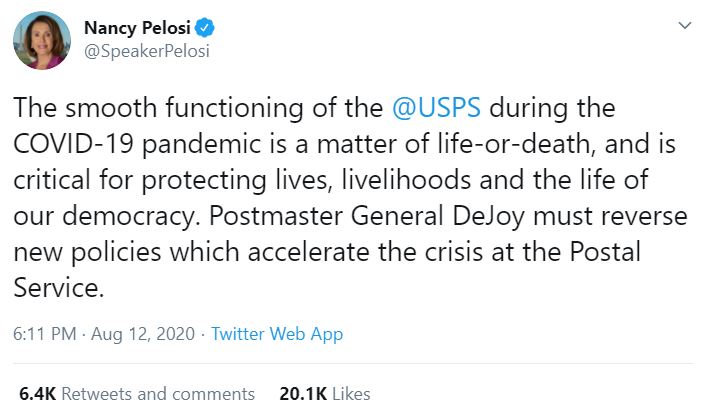Expand the tweet options chevron menu
Viewport: 707px width, 416px height.
coord(684,25)
